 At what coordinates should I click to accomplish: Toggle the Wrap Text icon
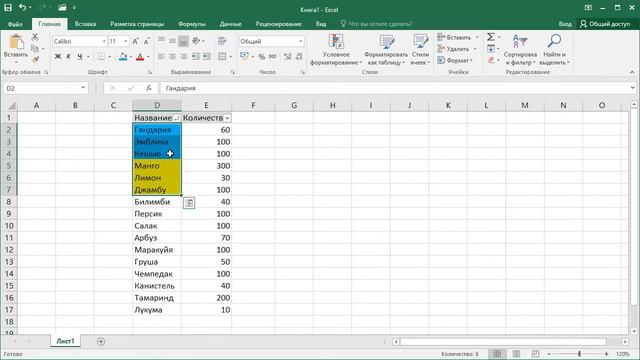click(222, 40)
